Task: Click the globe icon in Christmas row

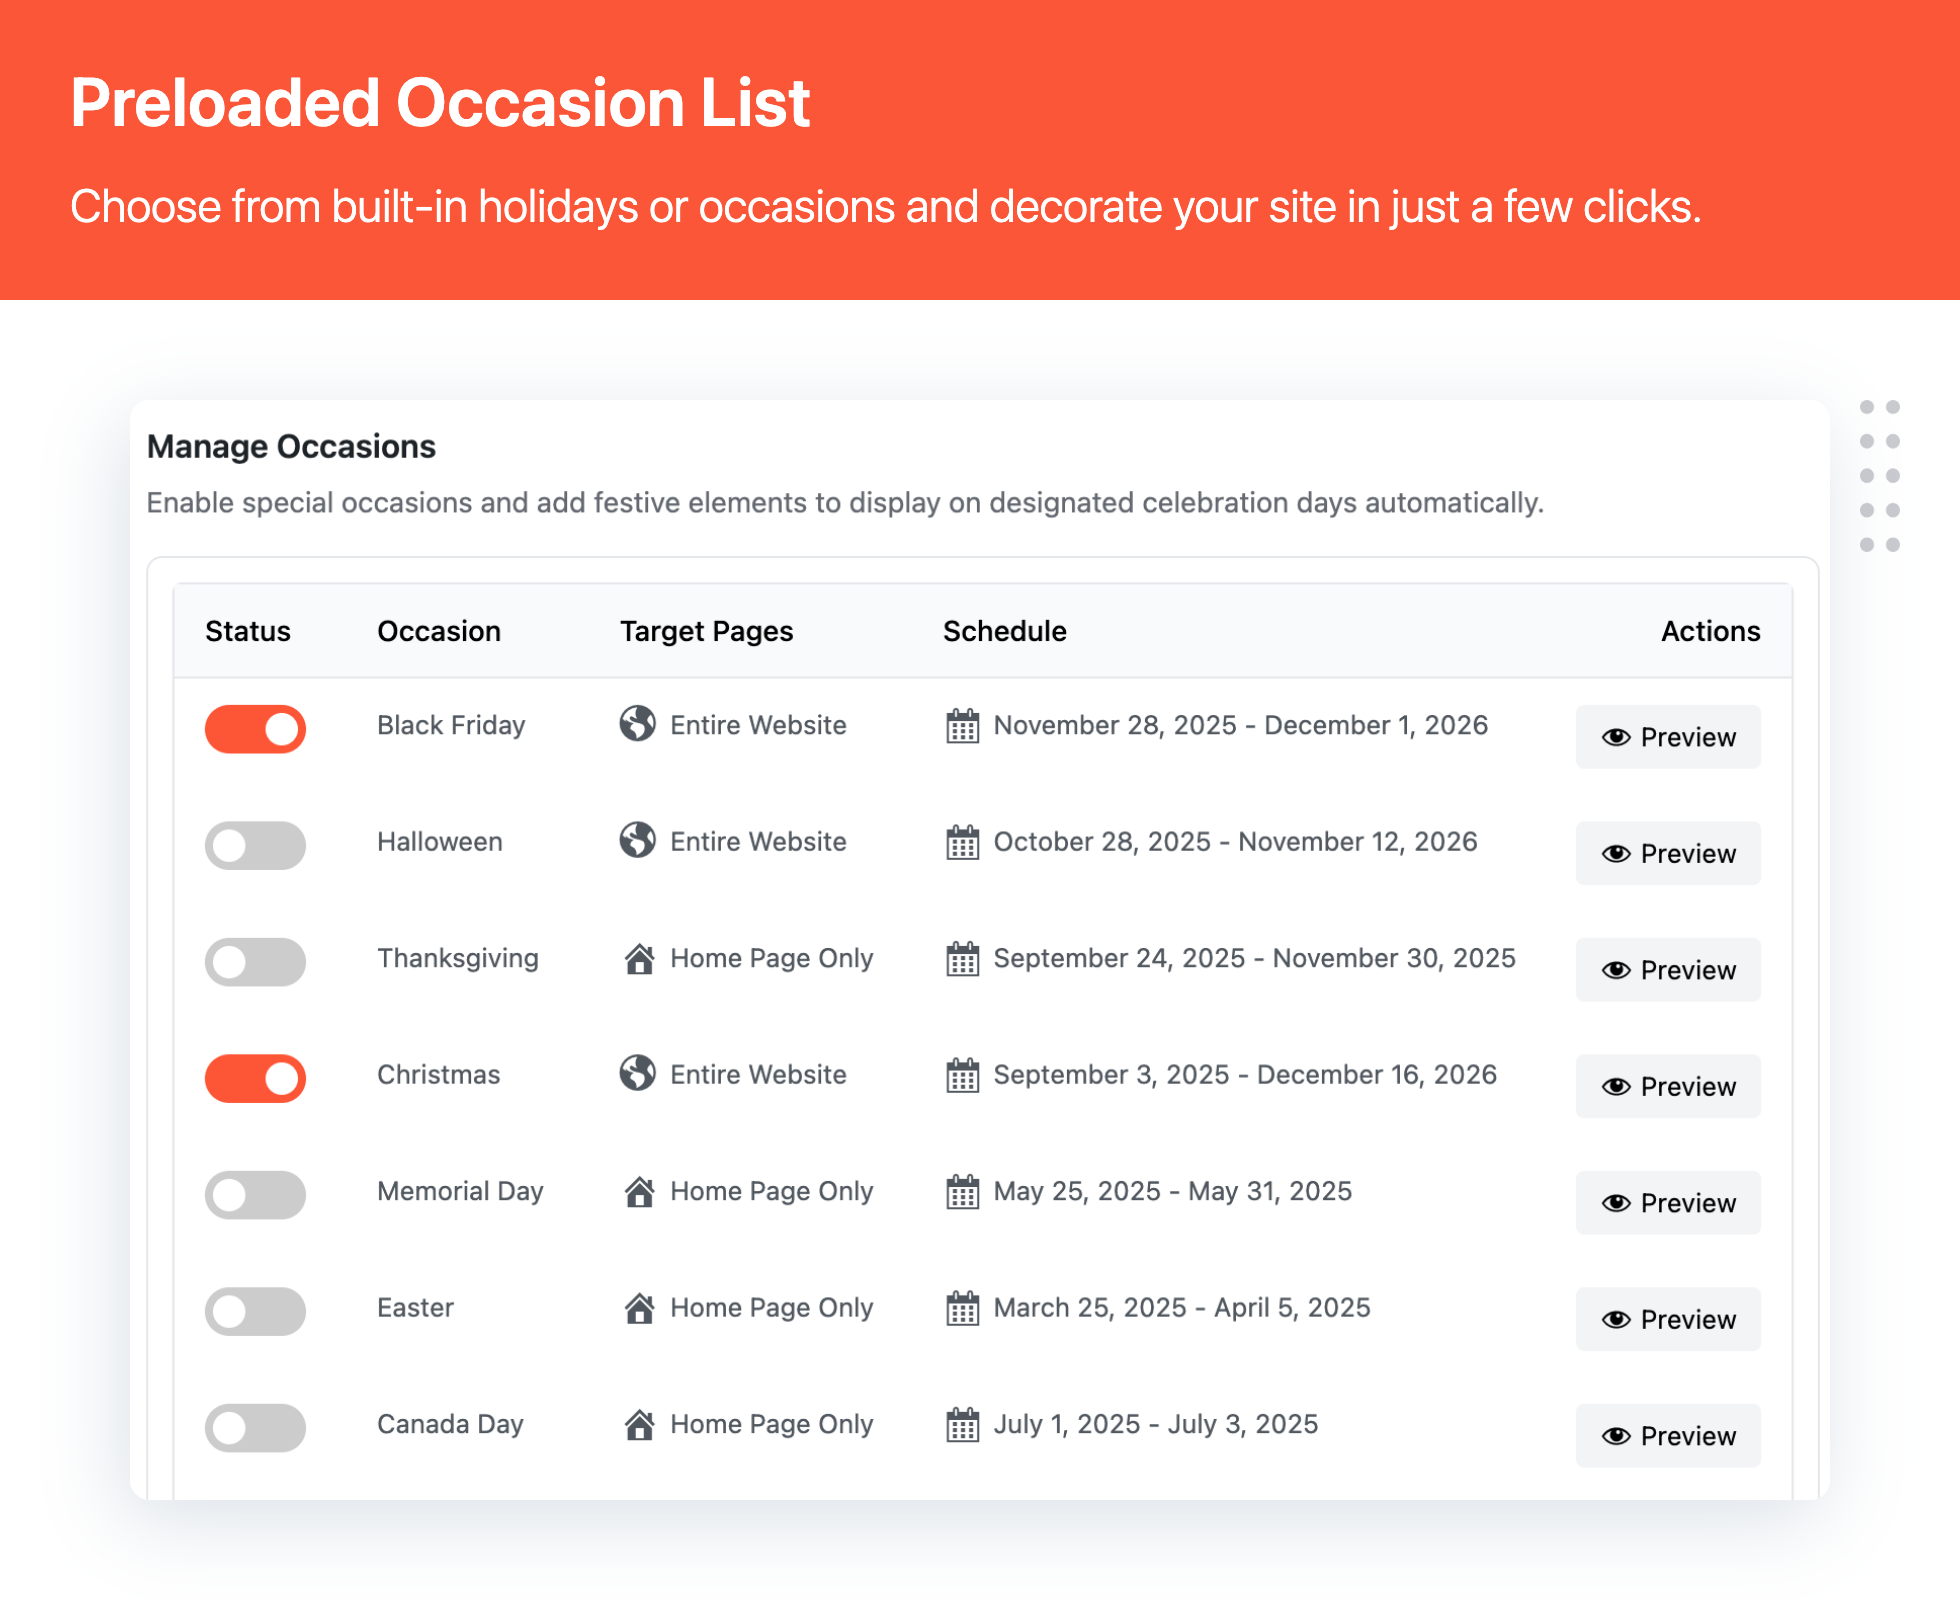Action: click(x=637, y=1073)
